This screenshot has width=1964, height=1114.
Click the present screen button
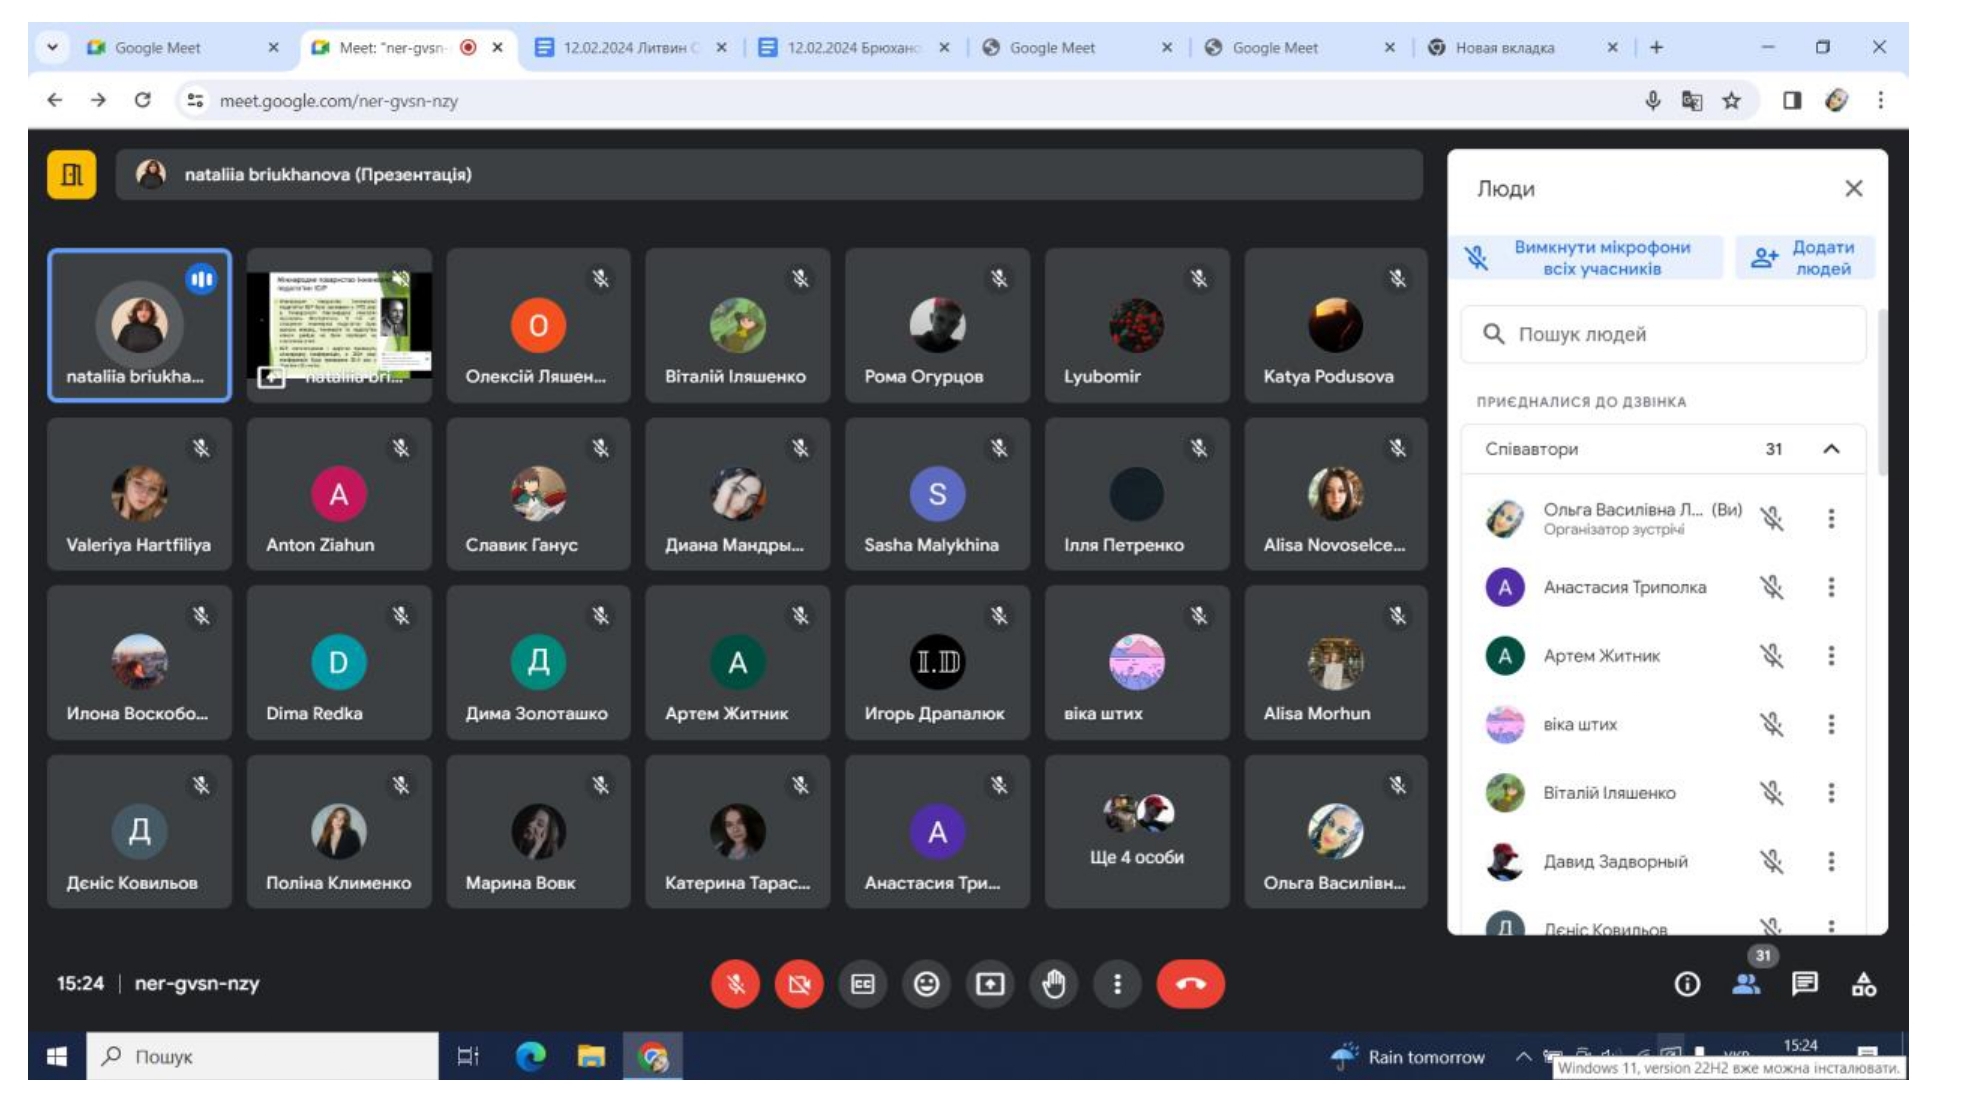click(x=990, y=984)
